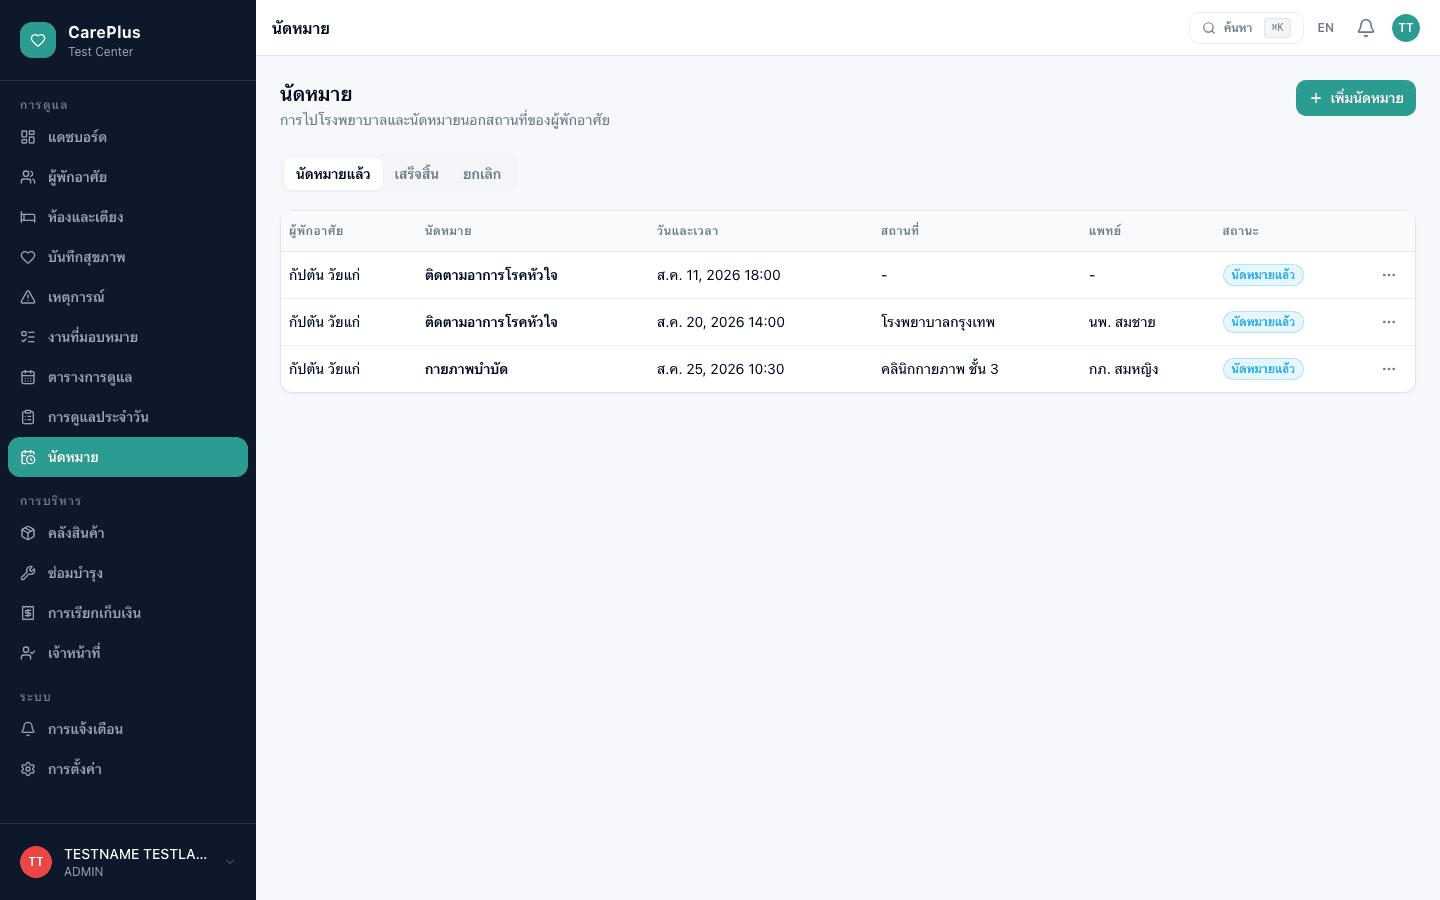
Task: Open the แดชบอร์ด dashboard icon in sidebar
Action: click(28, 137)
